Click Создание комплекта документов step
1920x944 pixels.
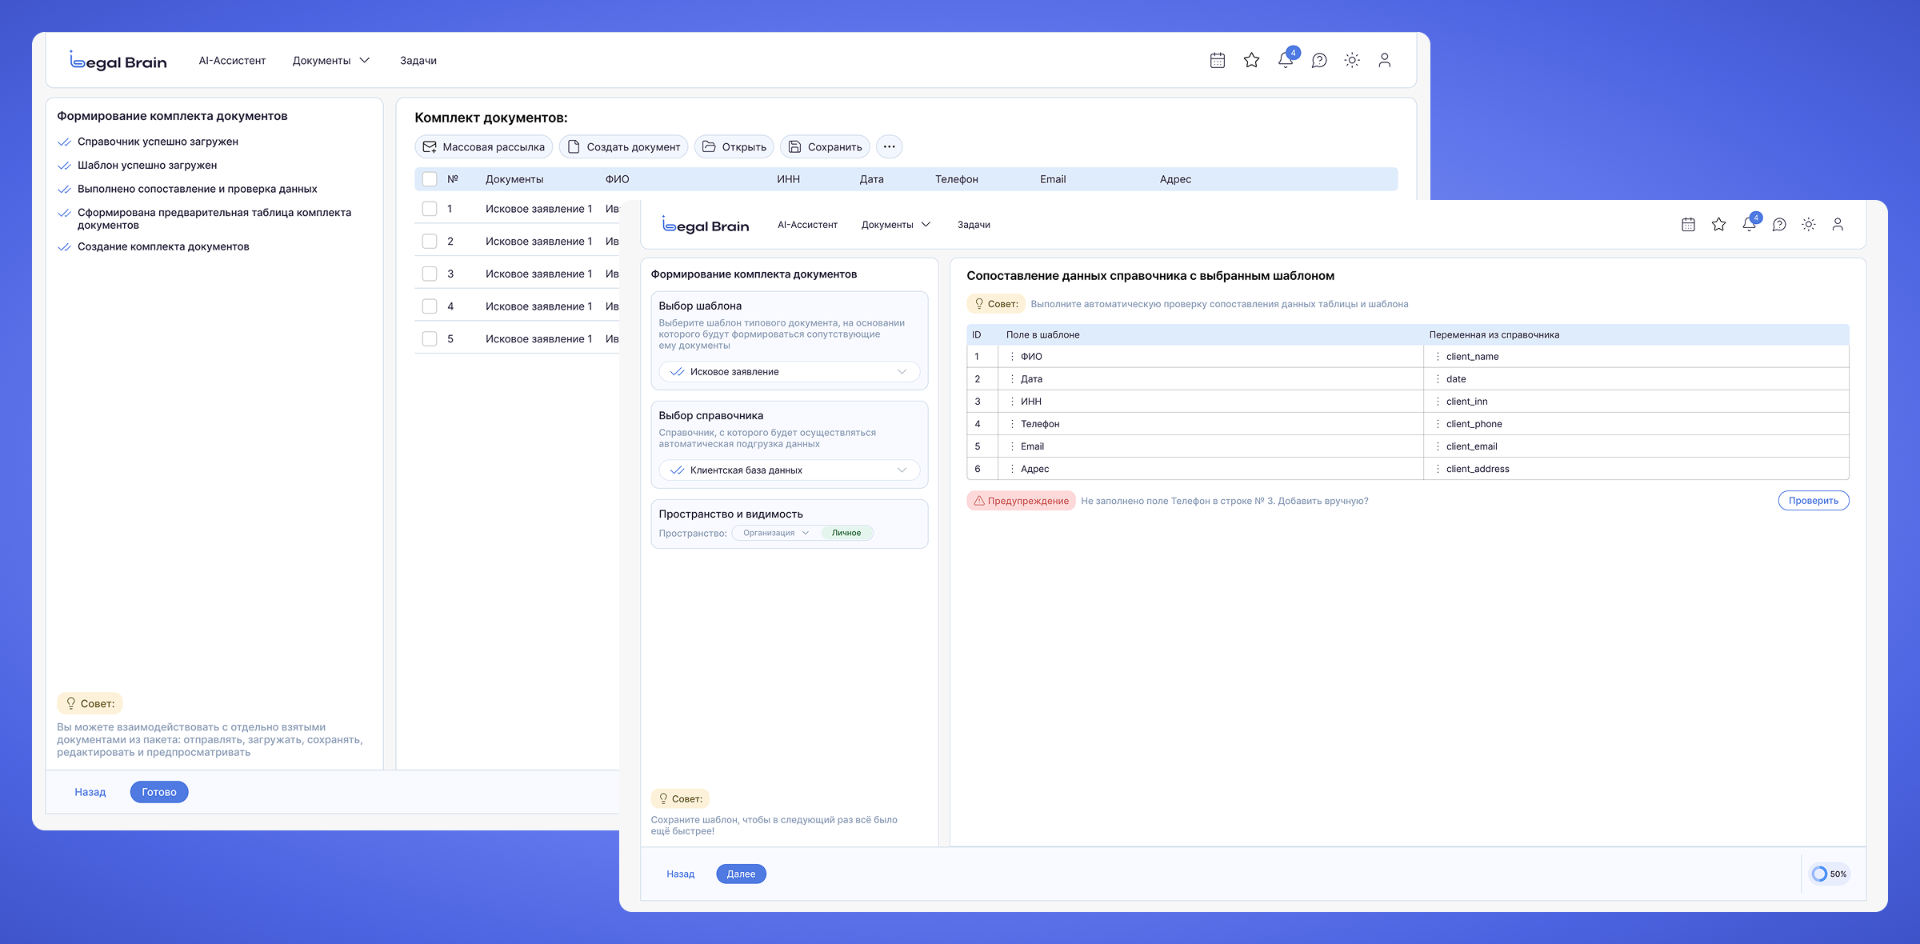(163, 247)
